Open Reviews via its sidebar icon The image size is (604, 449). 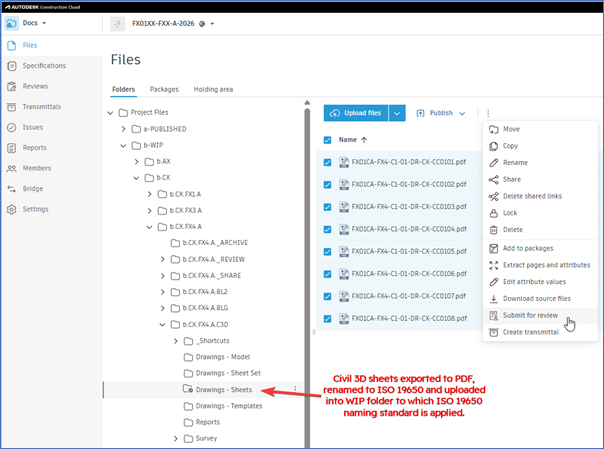[x=12, y=86]
